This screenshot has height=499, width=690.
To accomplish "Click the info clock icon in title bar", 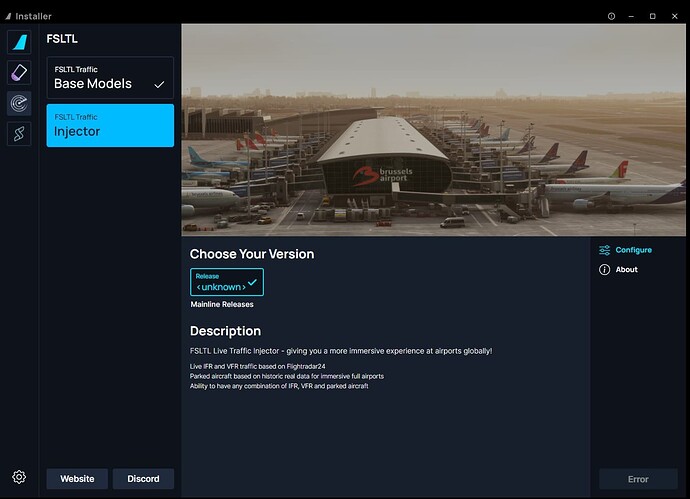I will coord(611,16).
